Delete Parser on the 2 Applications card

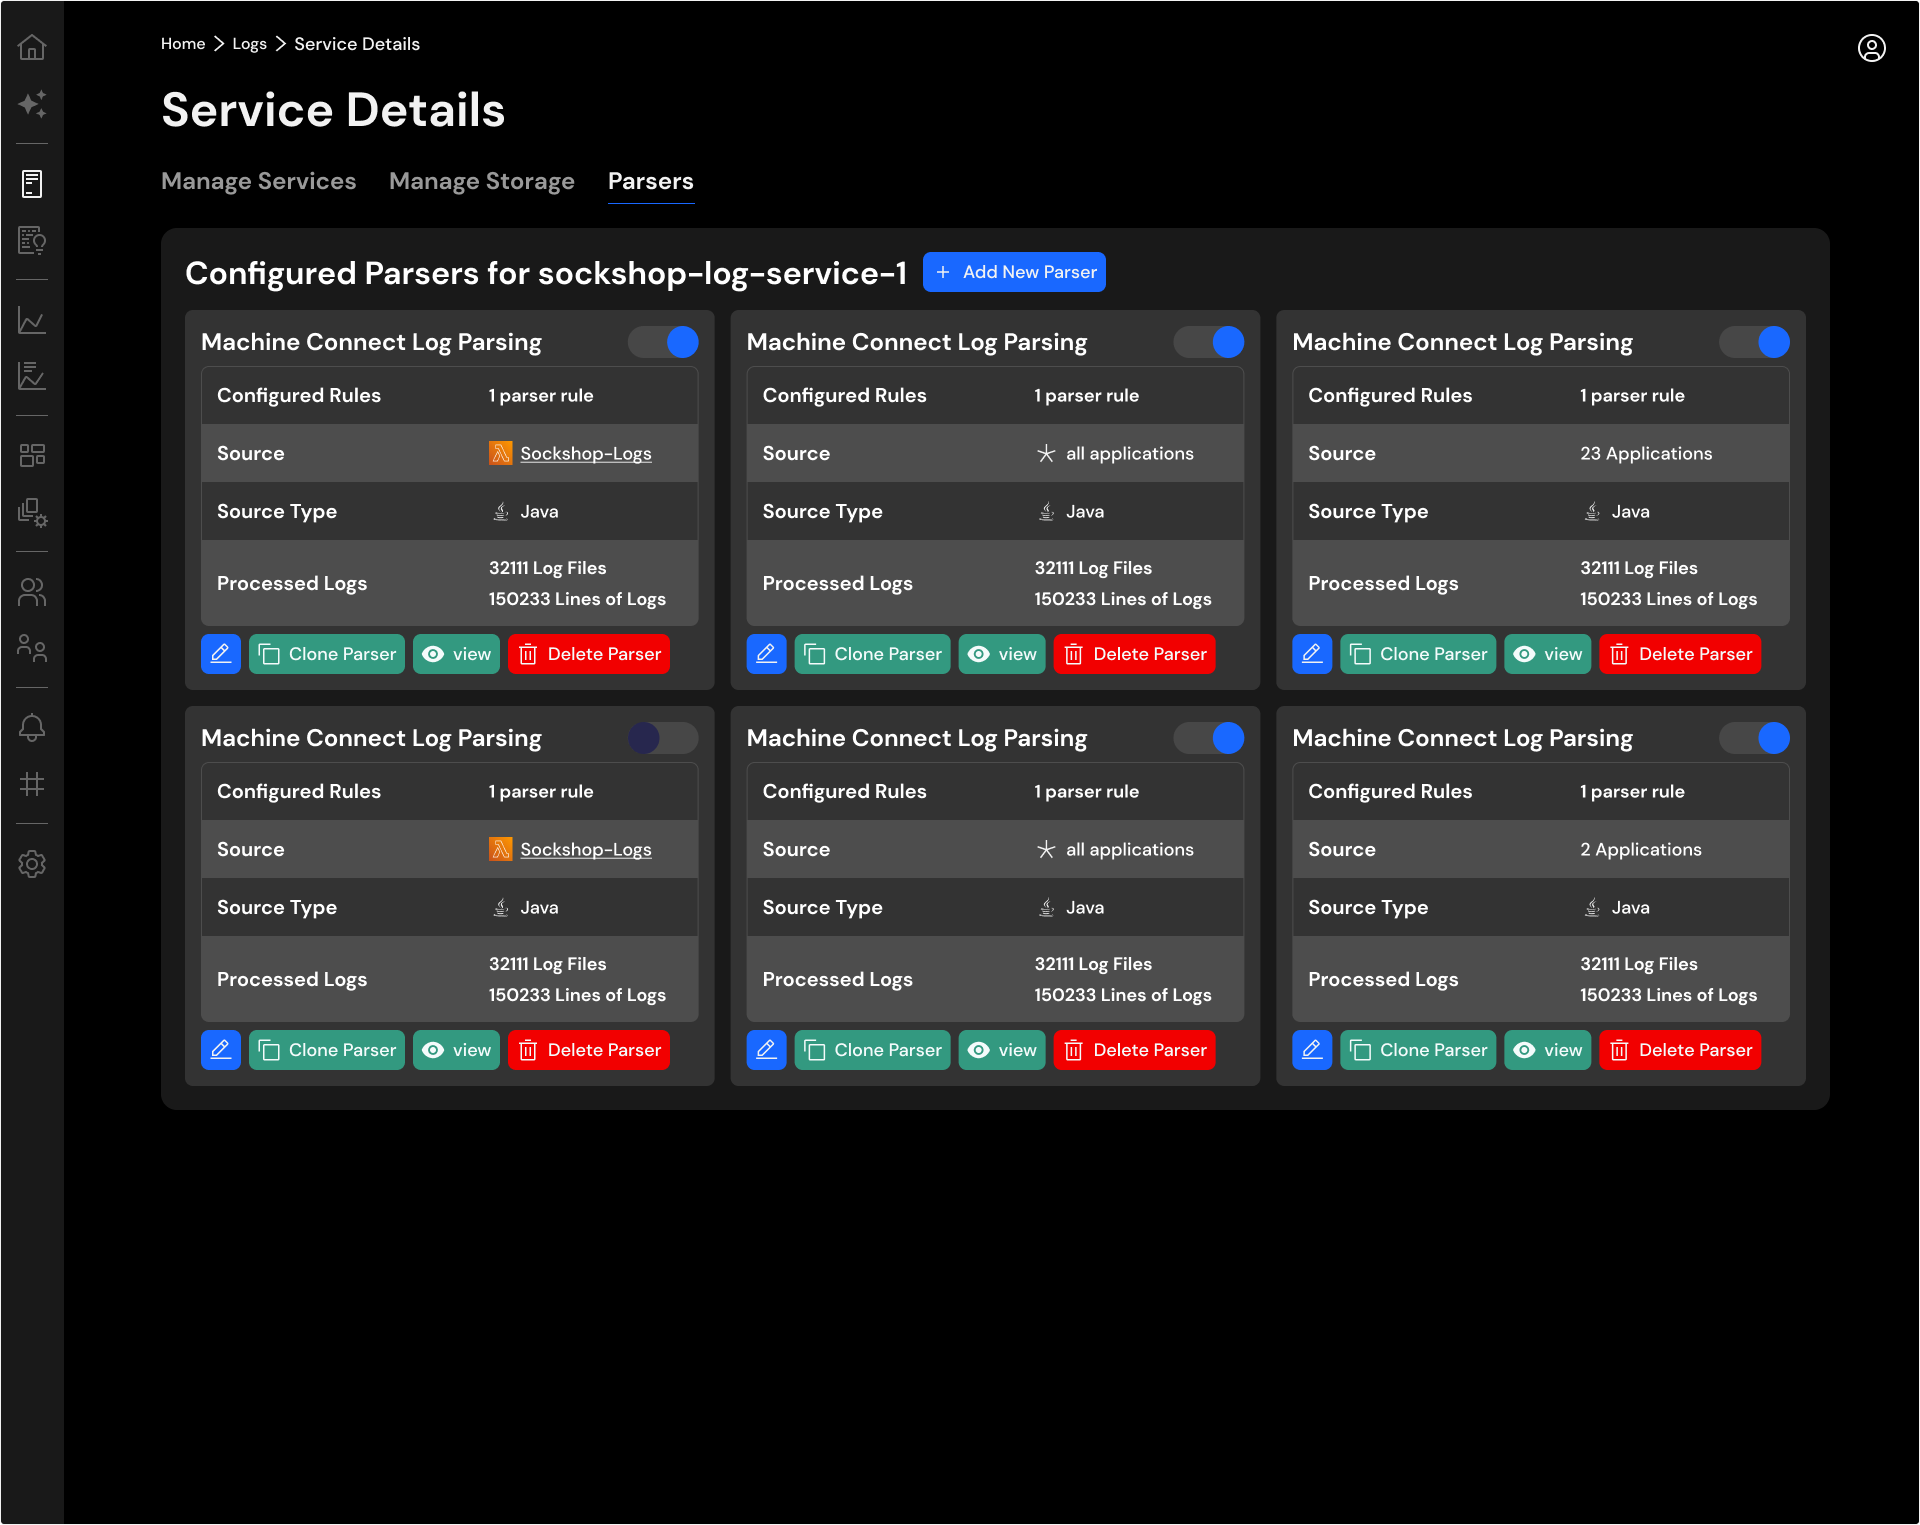(x=1680, y=1050)
